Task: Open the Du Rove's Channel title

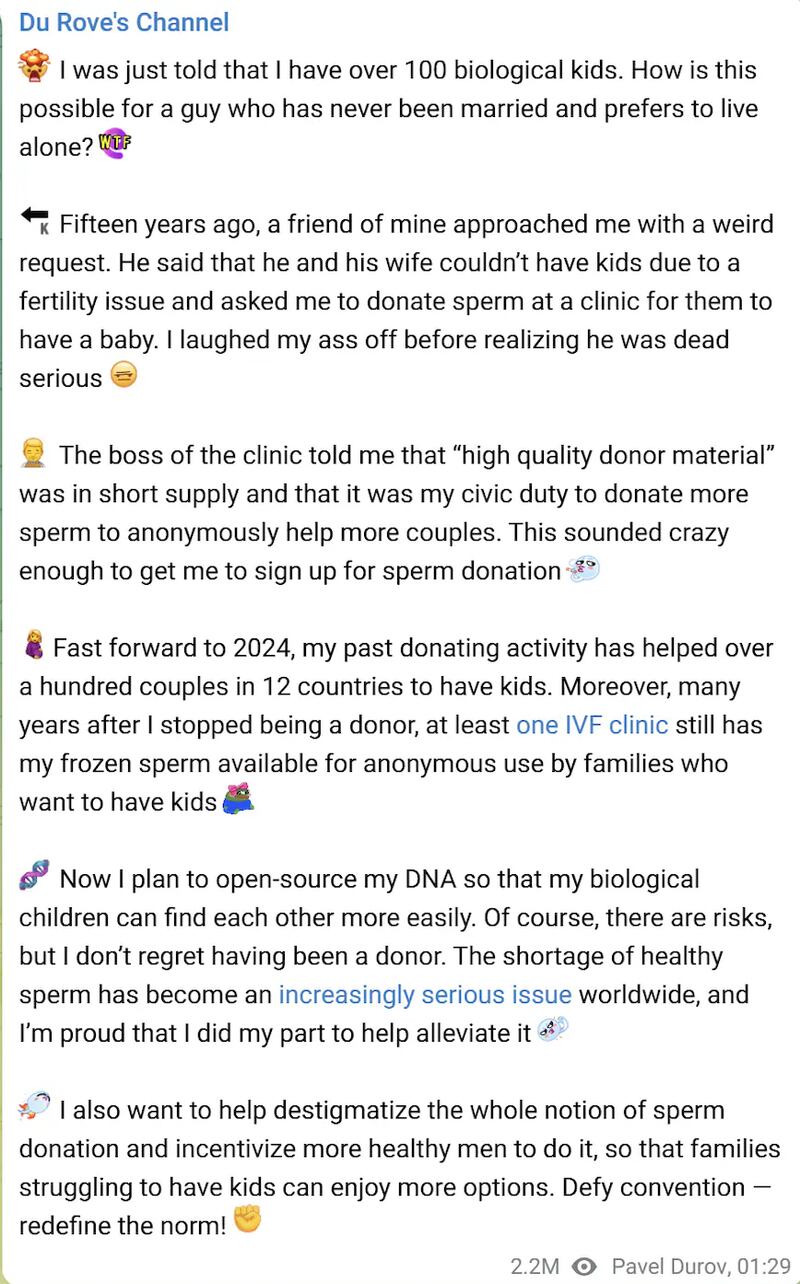Action: (x=124, y=22)
